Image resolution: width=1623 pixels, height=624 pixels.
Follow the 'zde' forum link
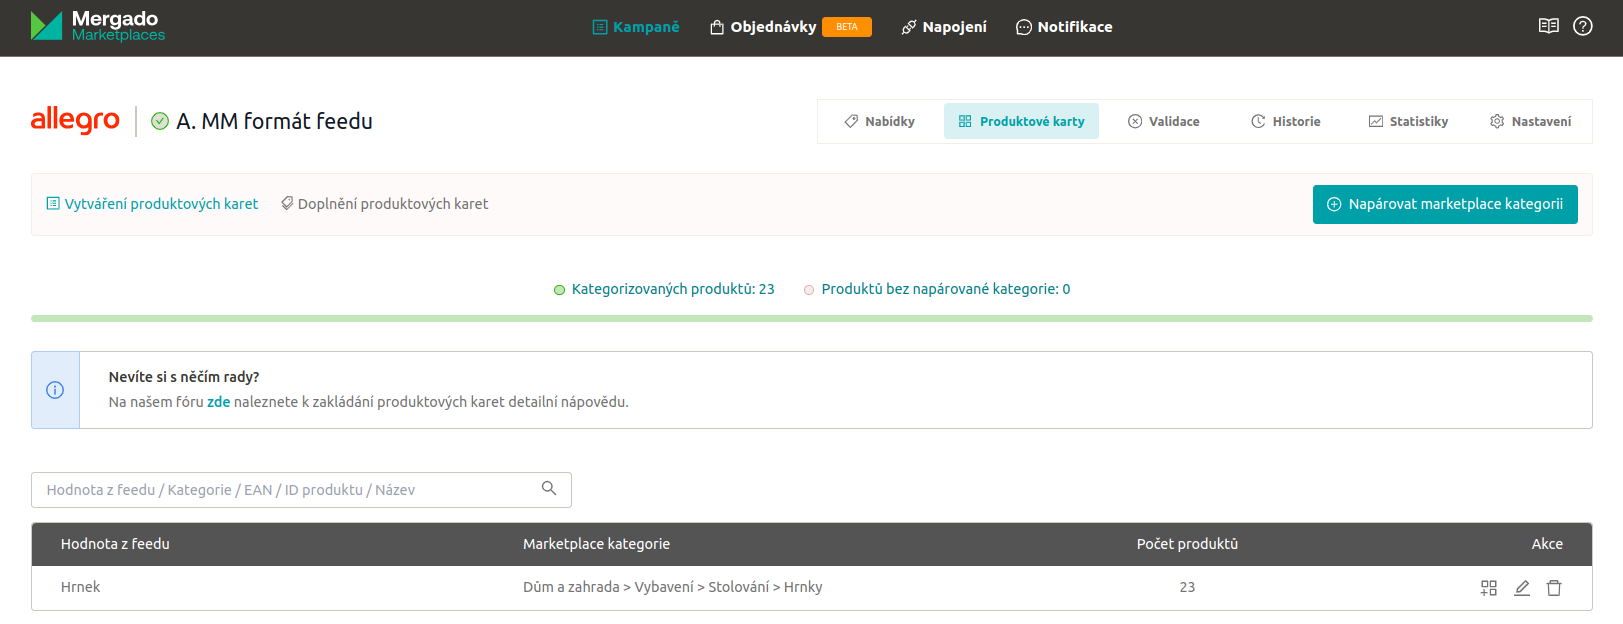(218, 402)
